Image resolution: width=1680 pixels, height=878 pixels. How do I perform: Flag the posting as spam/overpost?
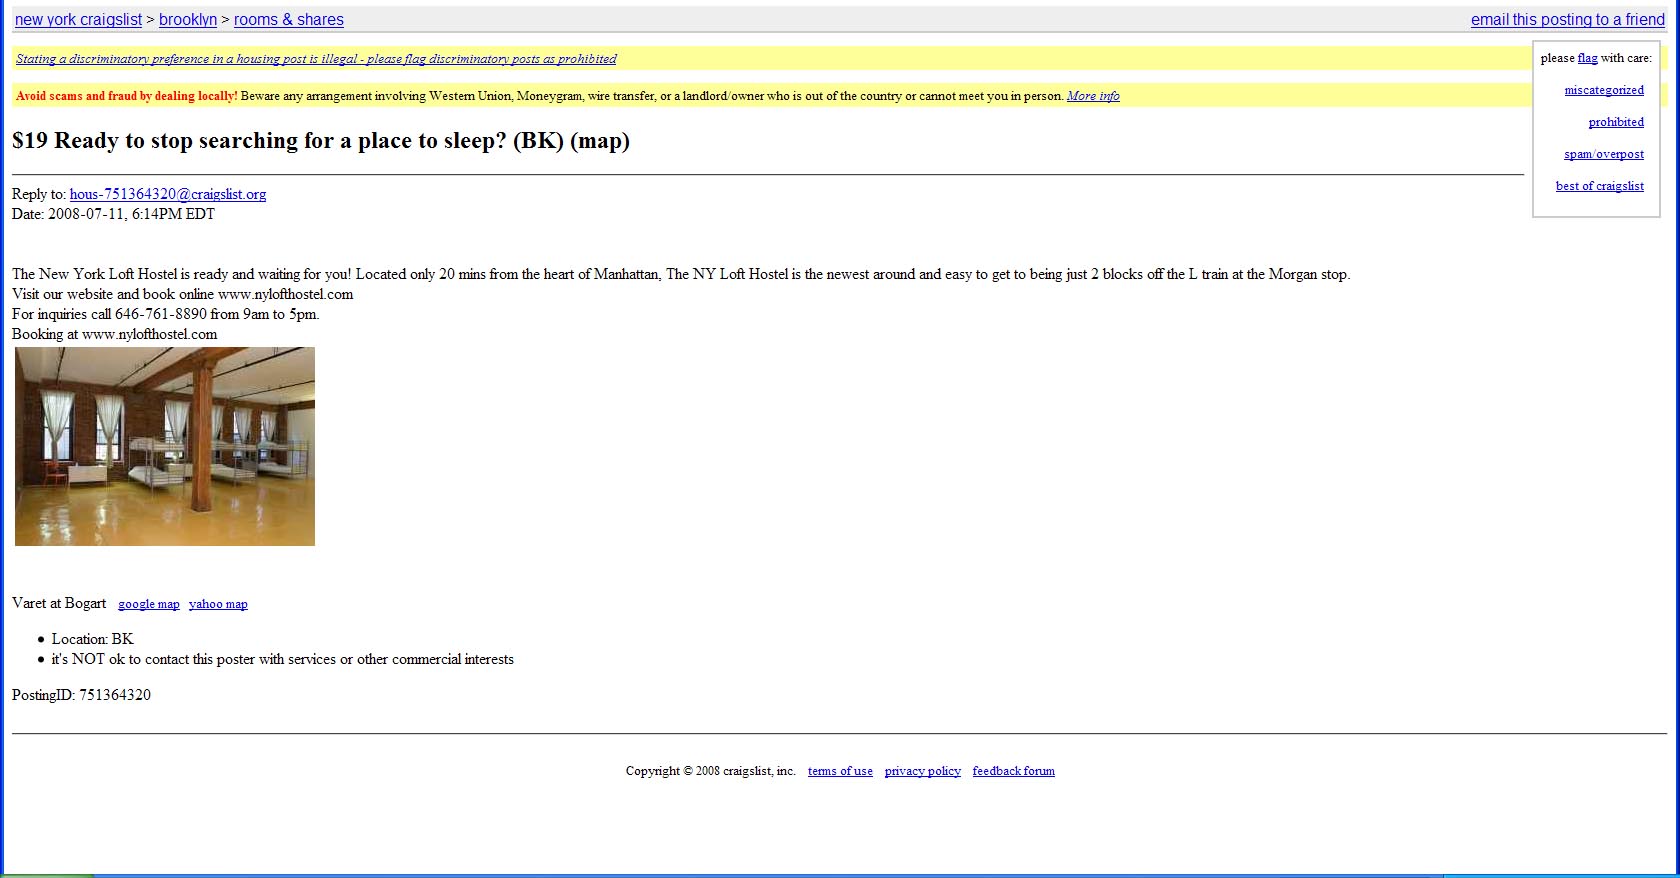pyautogui.click(x=1603, y=154)
